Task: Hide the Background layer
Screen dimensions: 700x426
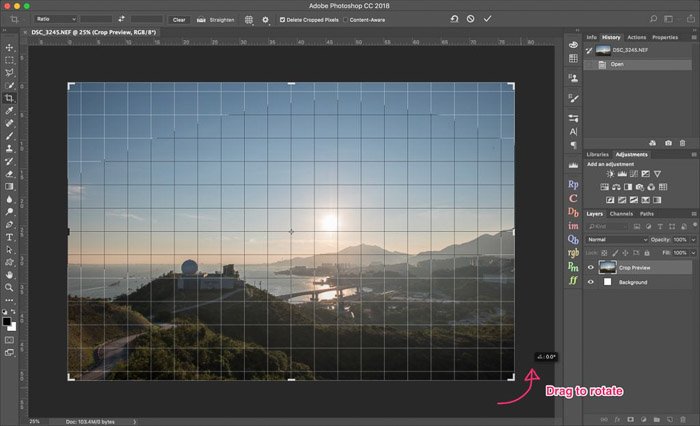Action: click(590, 283)
